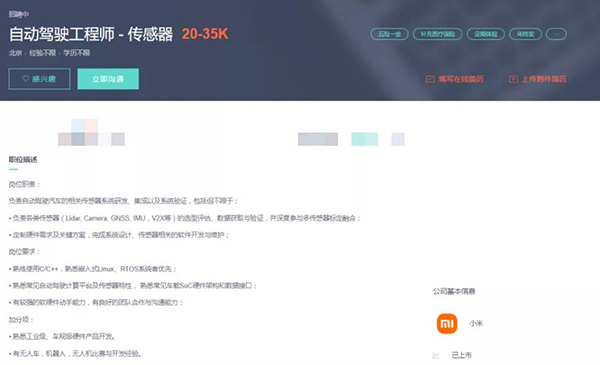
Task: Select the 五险一金 benefit tag
Action: pos(390,34)
